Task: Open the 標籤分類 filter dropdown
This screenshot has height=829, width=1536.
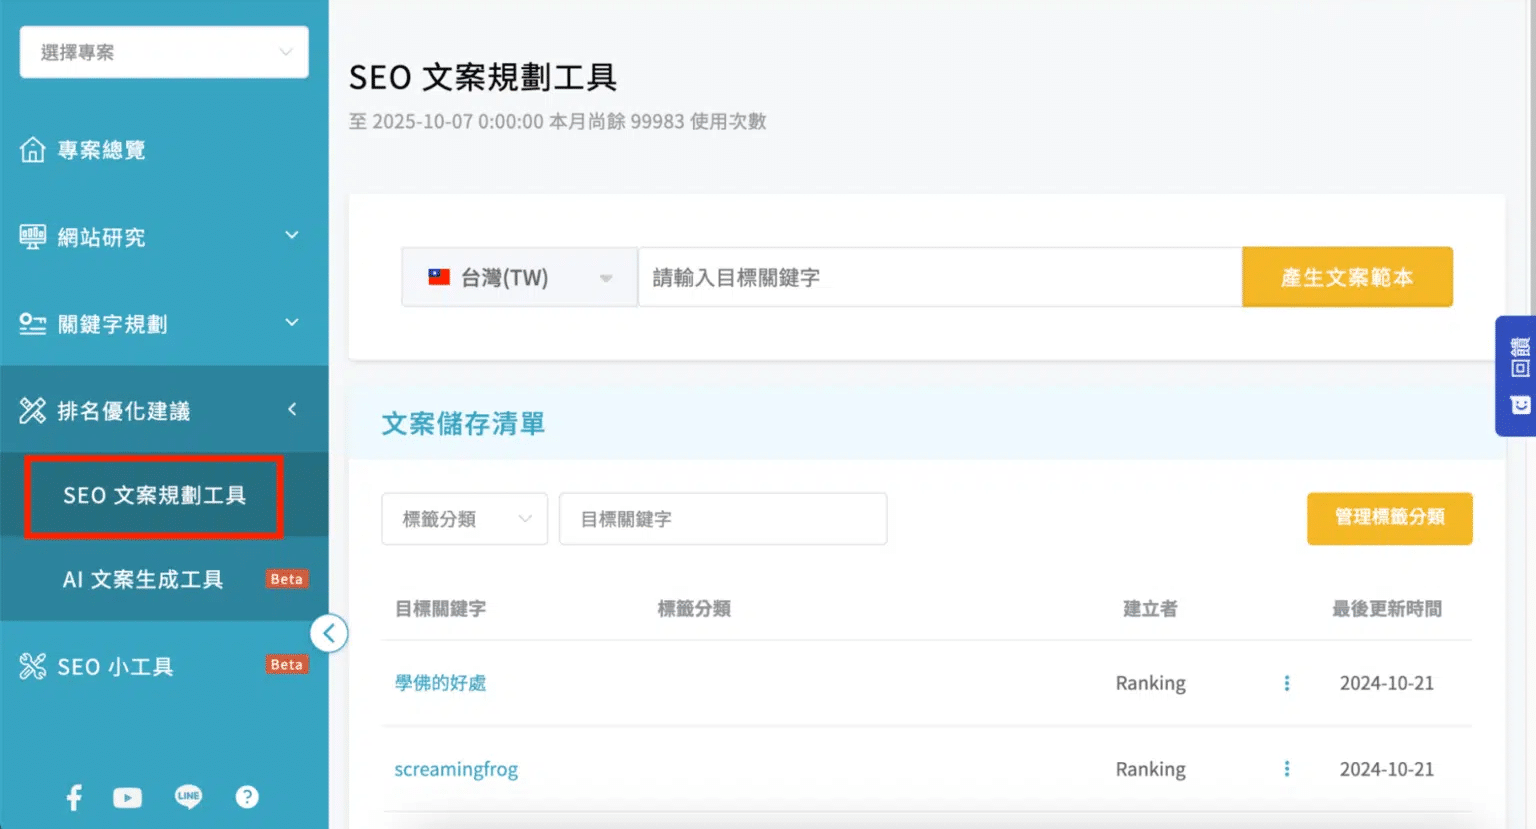Action: [464, 519]
